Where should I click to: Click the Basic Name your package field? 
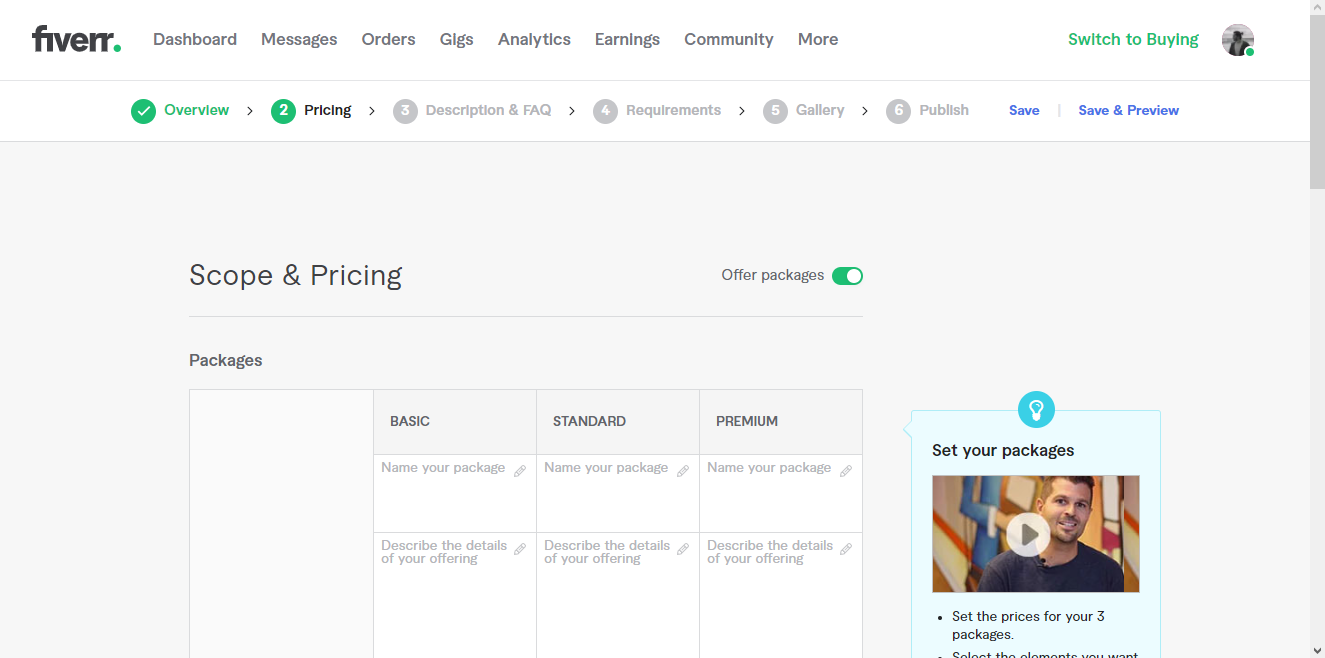click(x=455, y=493)
